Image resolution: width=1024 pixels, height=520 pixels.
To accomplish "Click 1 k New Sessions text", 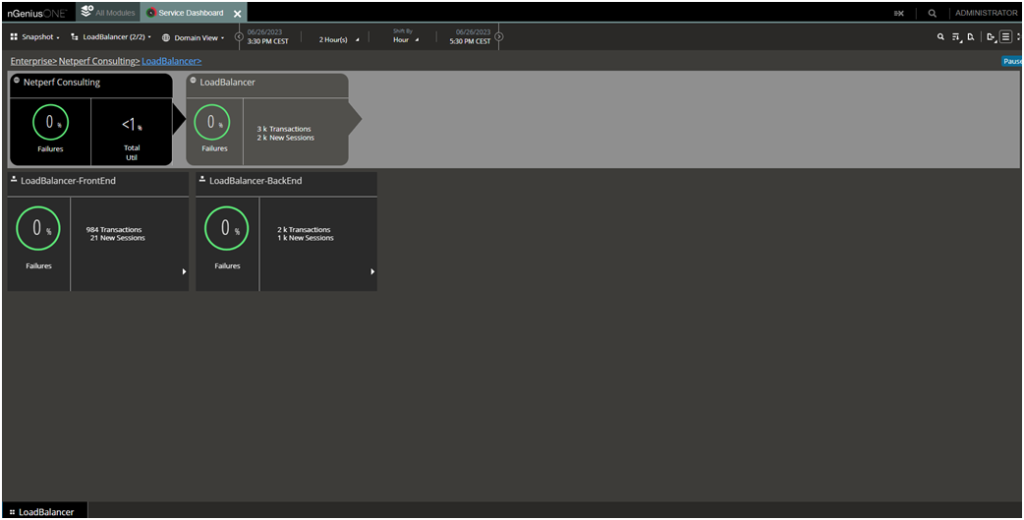I will pyautogui.click(x=305, y=238).
